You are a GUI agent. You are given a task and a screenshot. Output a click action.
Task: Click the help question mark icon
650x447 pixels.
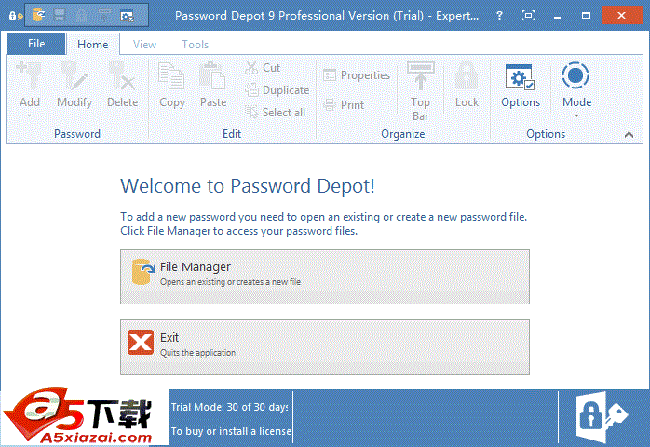point(500,16)
